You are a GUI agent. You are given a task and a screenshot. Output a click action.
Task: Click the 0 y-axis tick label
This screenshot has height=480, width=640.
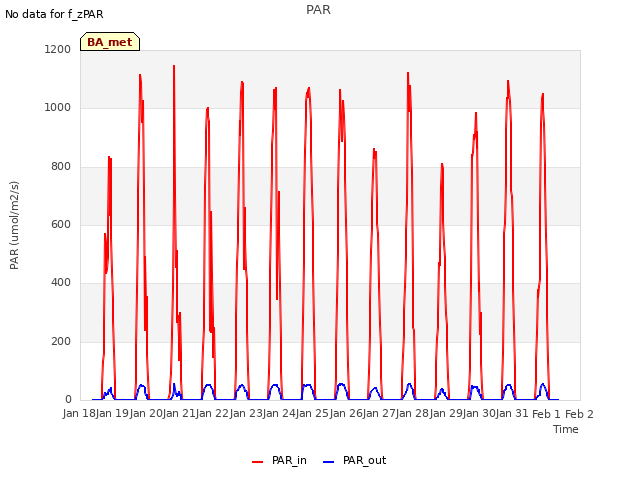click(68, 400)
